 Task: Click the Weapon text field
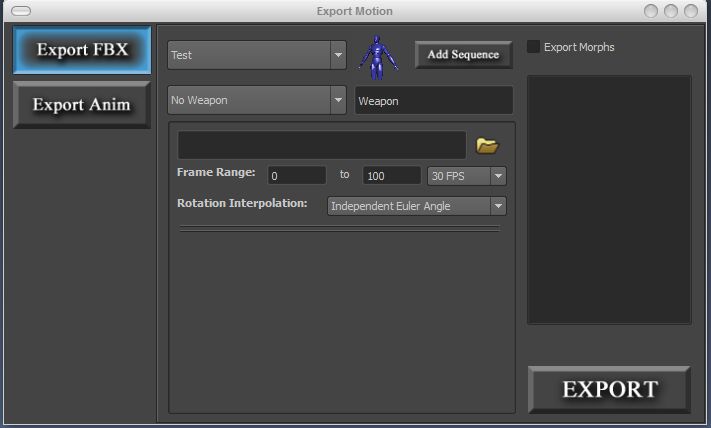[434, 101]
